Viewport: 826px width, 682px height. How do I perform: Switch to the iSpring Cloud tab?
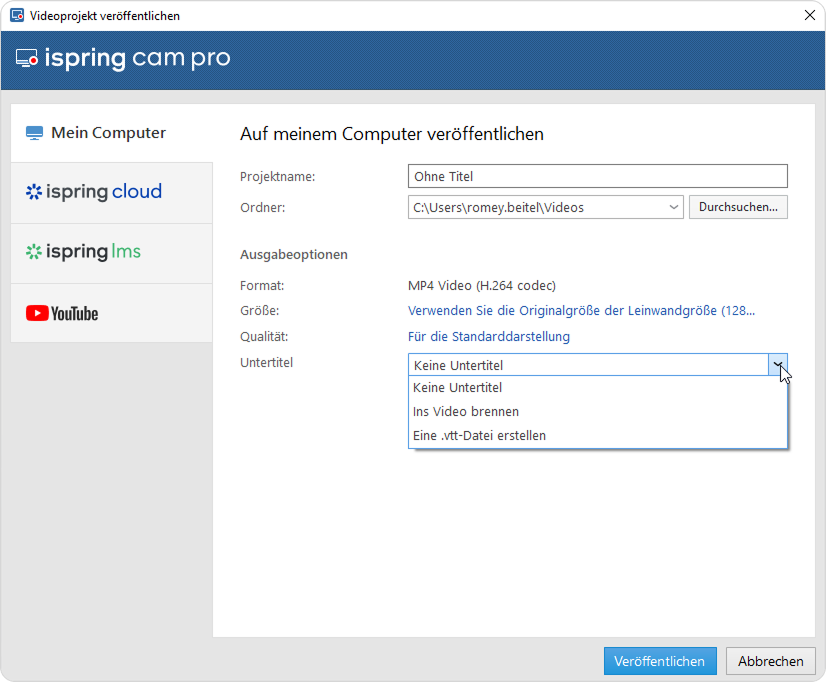[112, 193]
